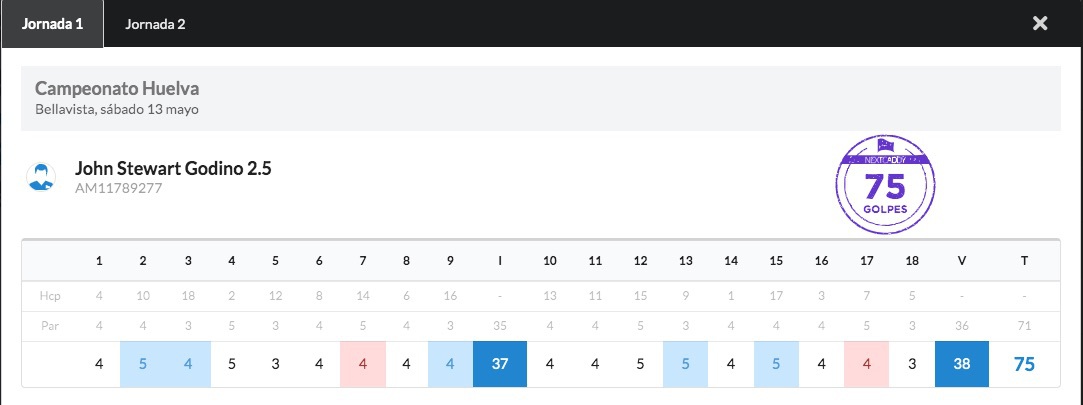The height and width of the screenshot is (405, 1083).
Task: Click the Bellavista, sábado 13 mayo subtitle
Action: pos(116,109)
